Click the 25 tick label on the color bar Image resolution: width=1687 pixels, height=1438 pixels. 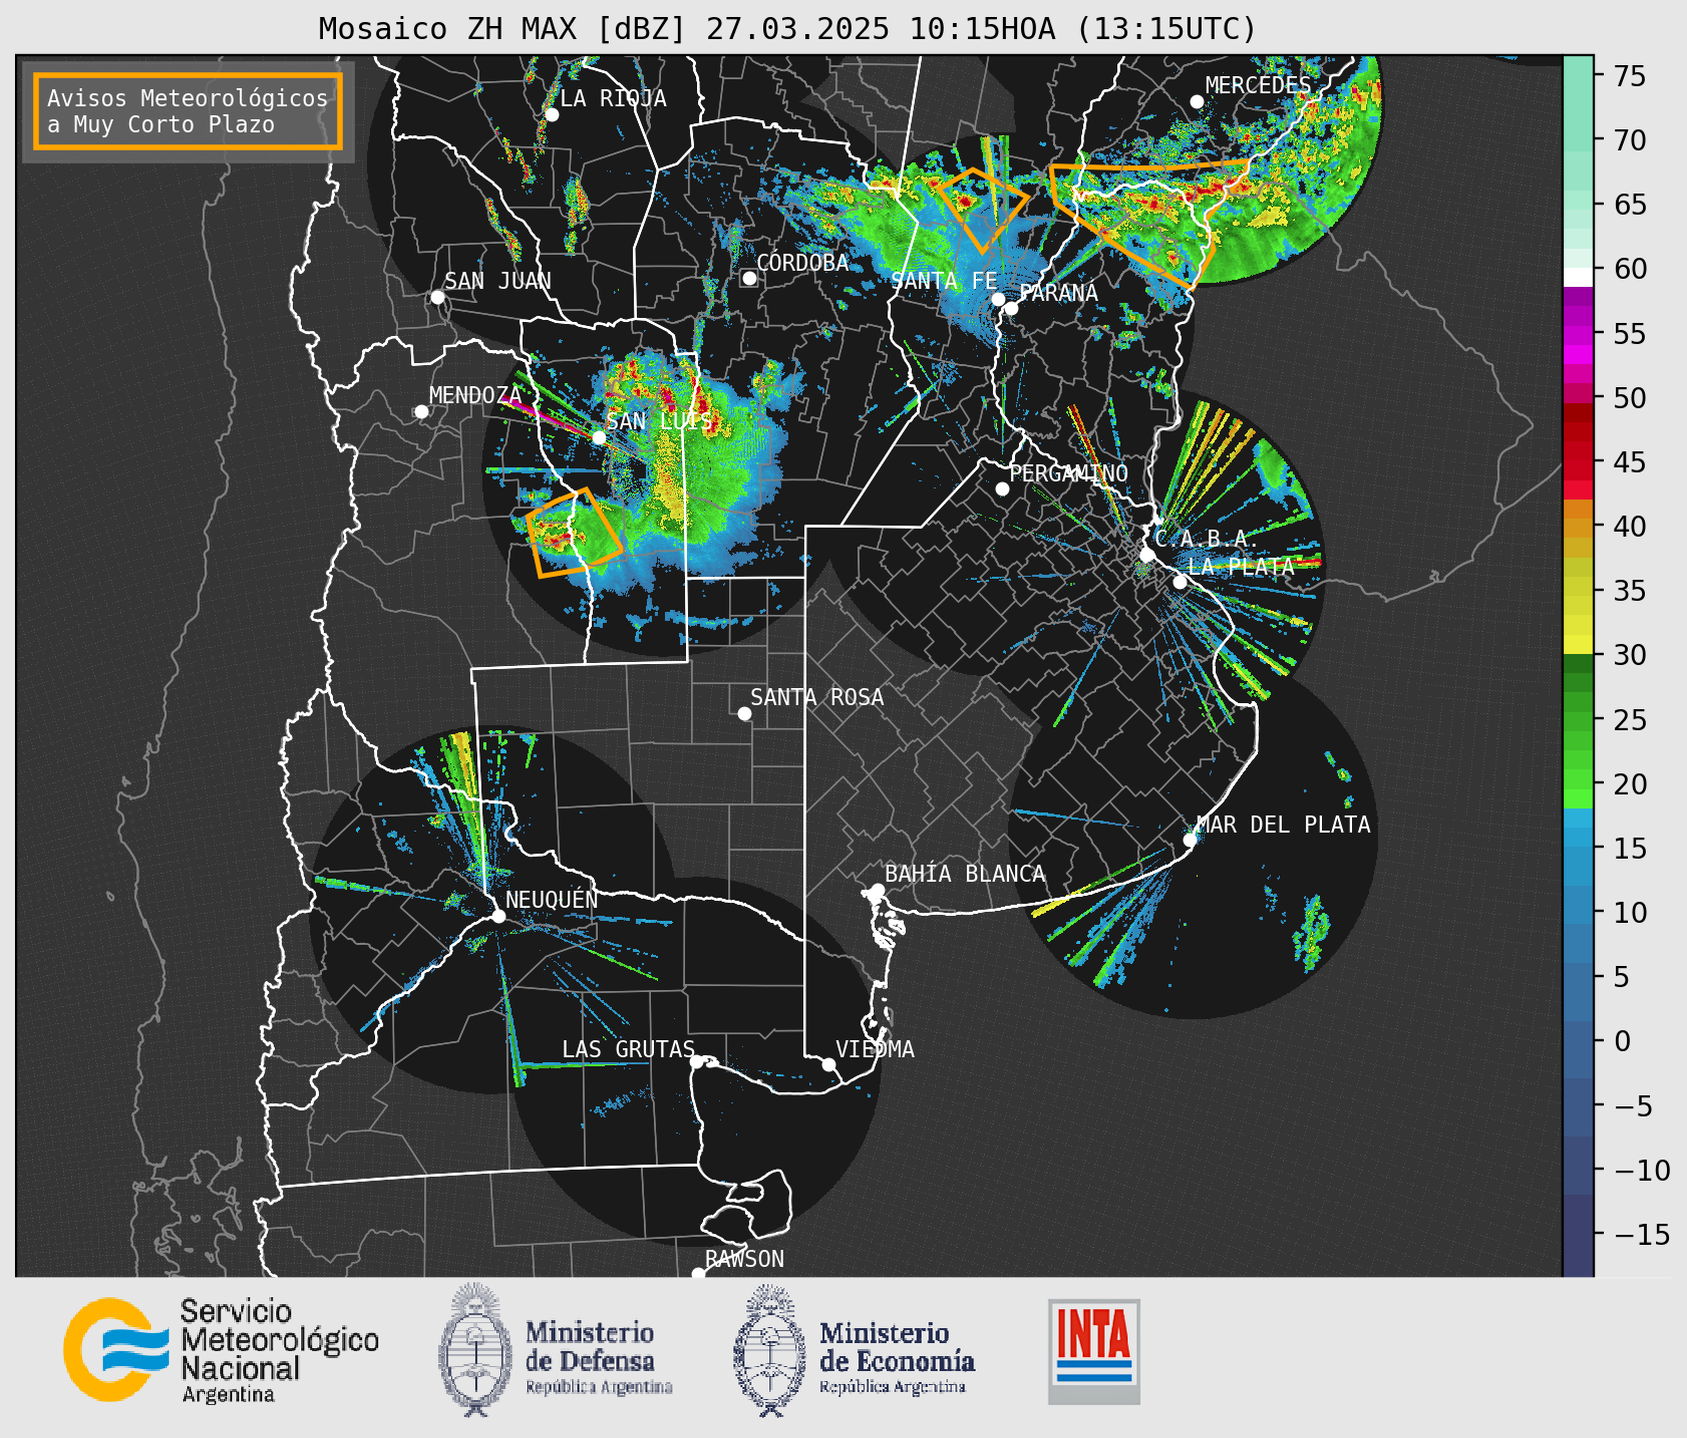point(1631,720)
